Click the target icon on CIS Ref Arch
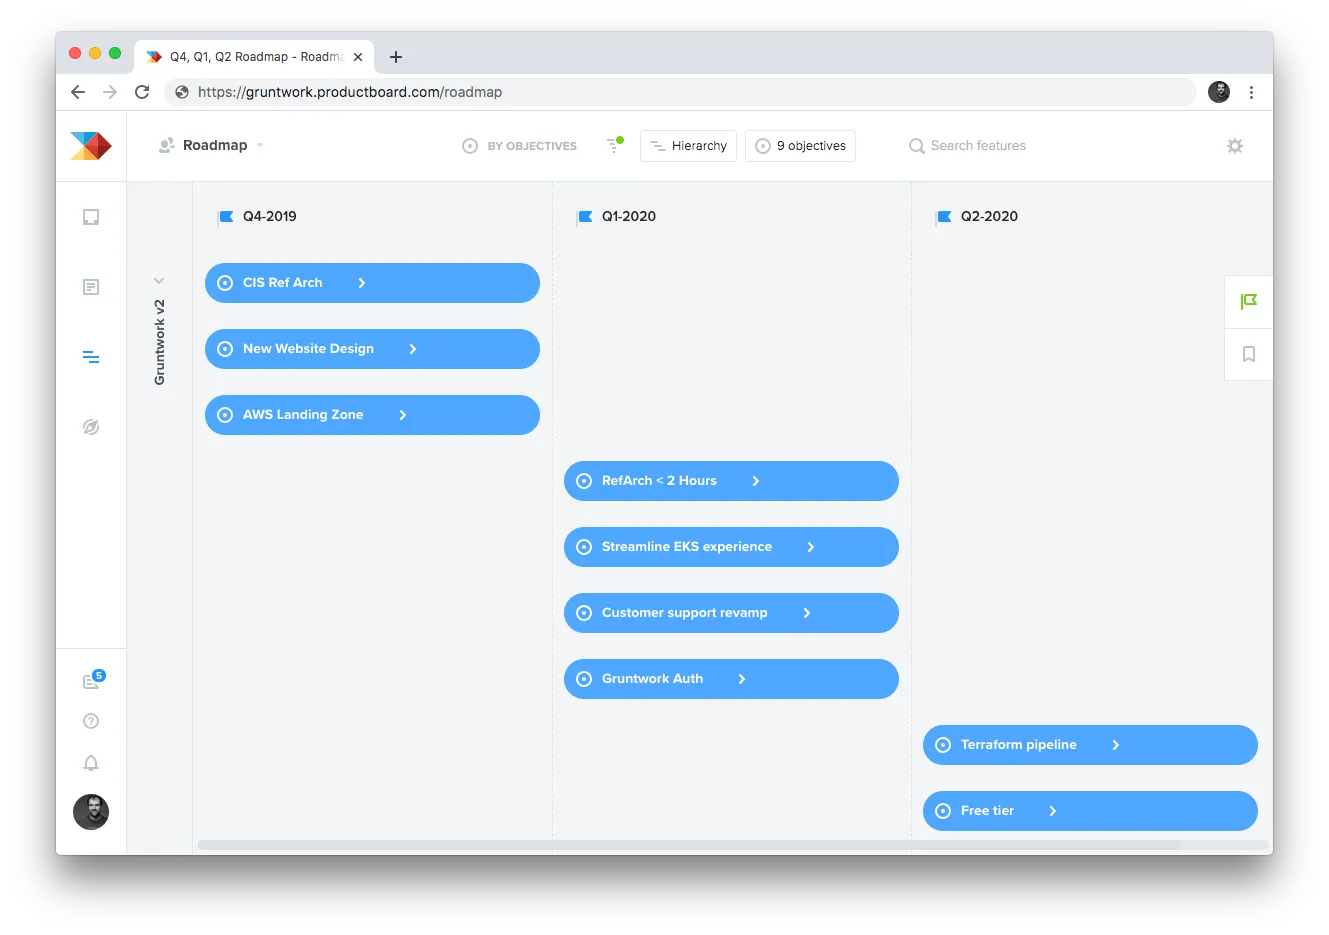Image resolution: width=1329 pixels, height=935 pixels. (x=225, y=283)
